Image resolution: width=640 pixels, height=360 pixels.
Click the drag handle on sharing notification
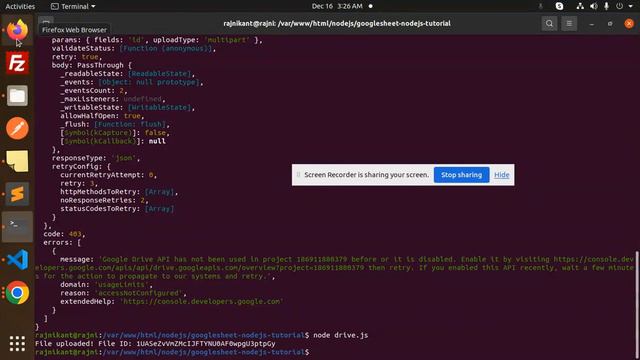298,175
